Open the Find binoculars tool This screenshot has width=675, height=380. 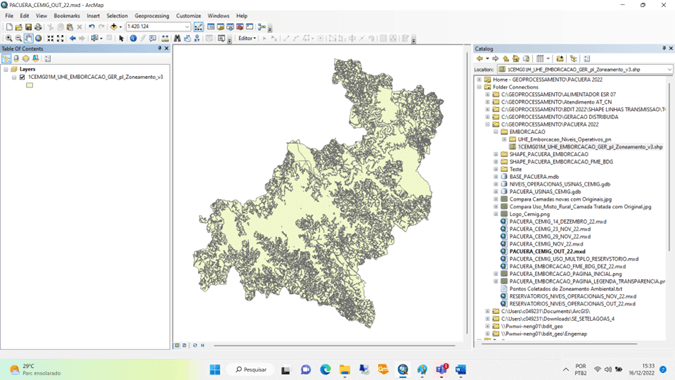click(177, 38)
